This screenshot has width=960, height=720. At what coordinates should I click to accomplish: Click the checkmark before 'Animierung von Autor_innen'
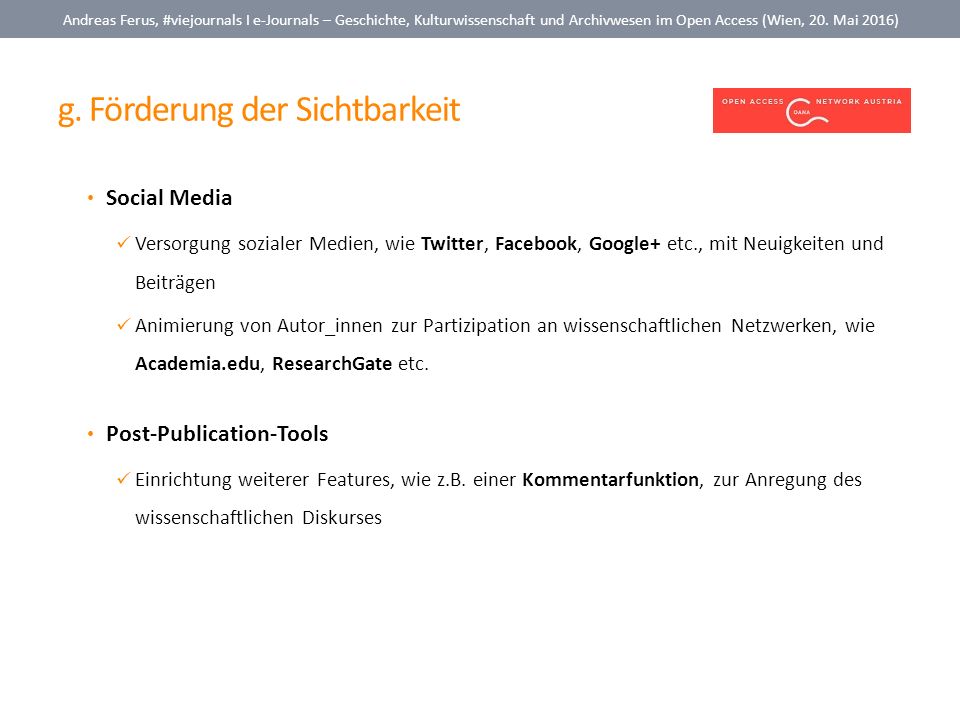point(123,324)
